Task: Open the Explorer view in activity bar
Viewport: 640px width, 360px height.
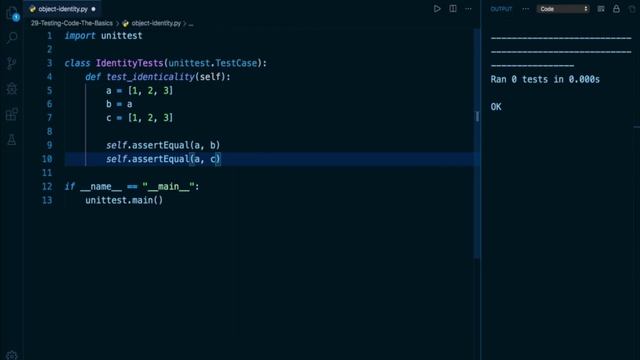Action: [x=12, y=13]
